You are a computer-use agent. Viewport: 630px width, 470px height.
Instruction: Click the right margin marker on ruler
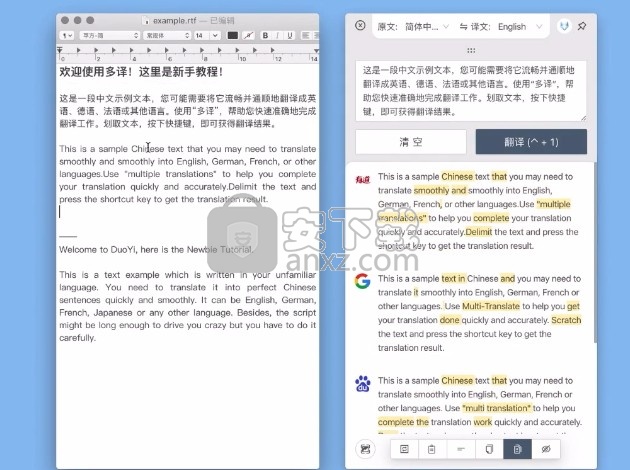pyautogui.click(x=316, y=51)
